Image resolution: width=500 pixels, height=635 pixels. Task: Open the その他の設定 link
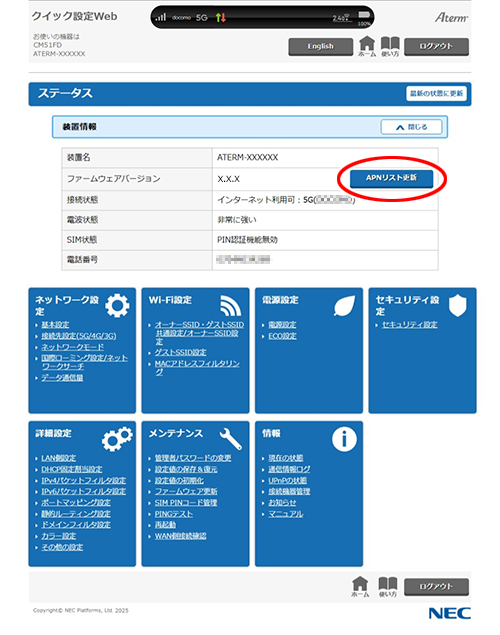click(x=62, y=548)
